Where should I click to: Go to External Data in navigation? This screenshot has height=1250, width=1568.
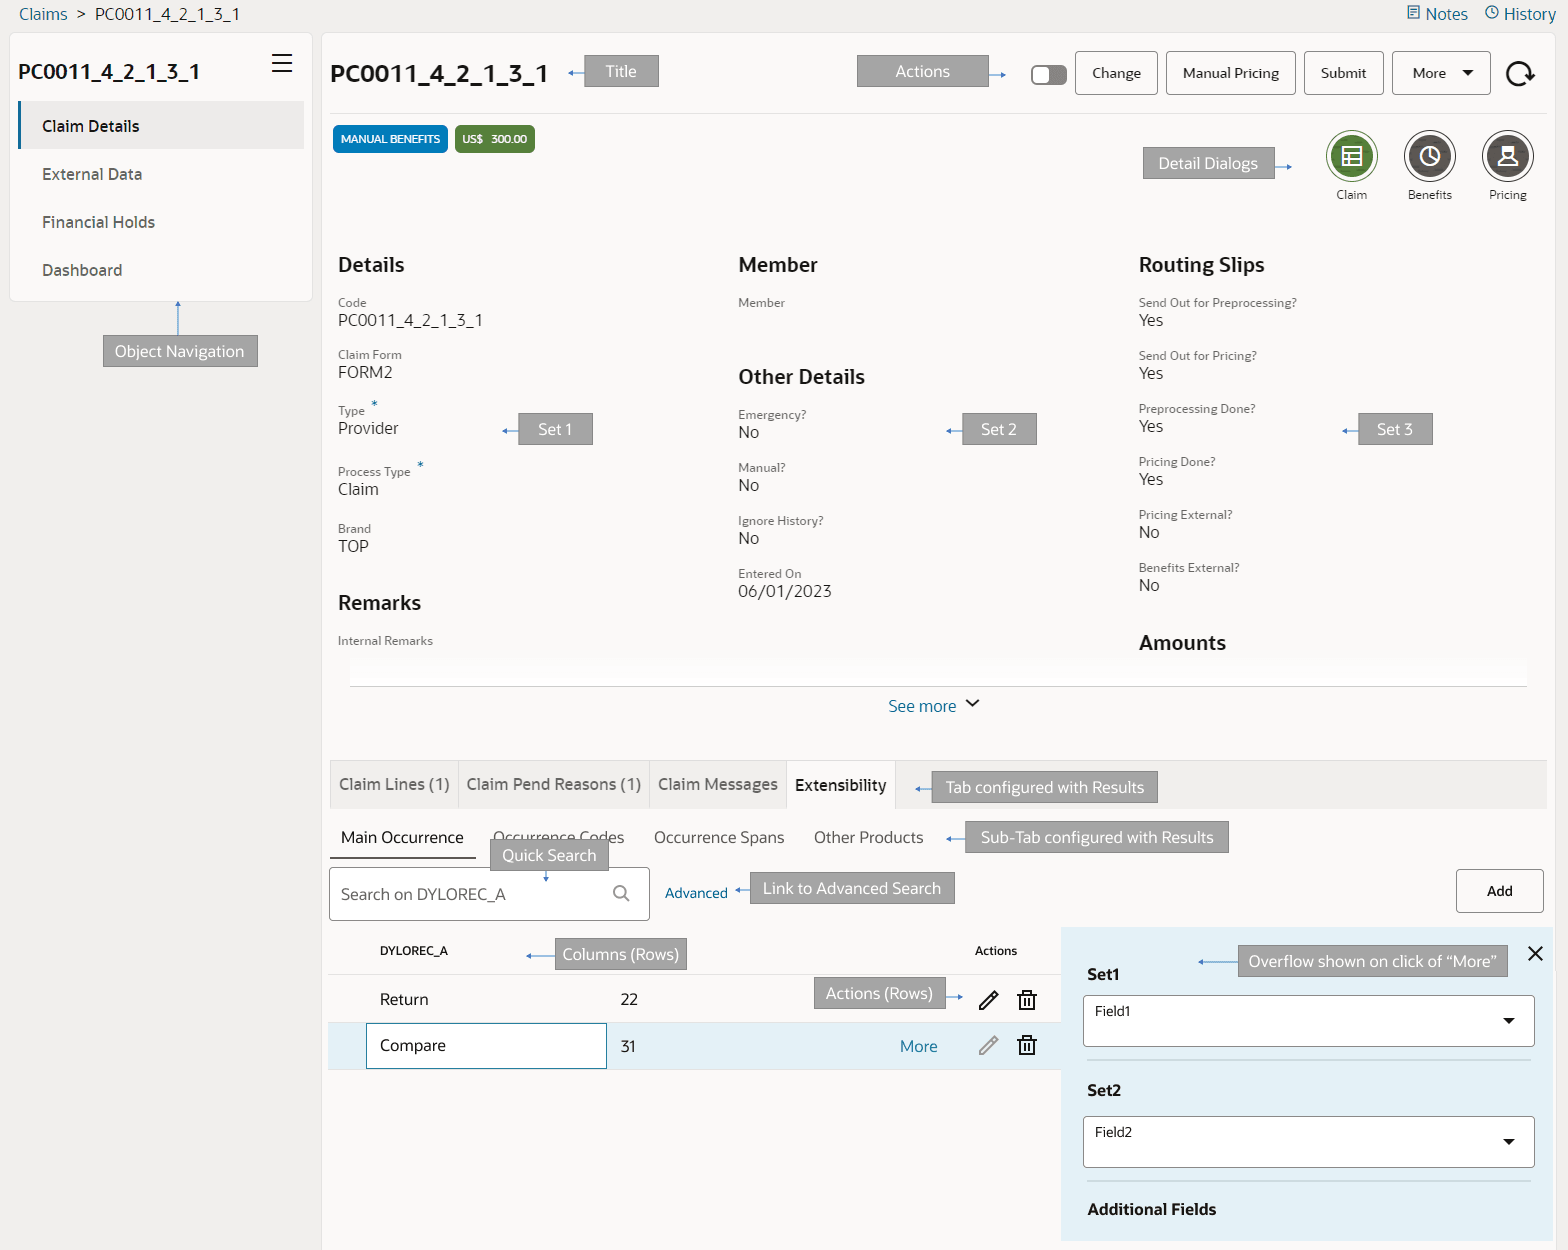coord(161,174)
